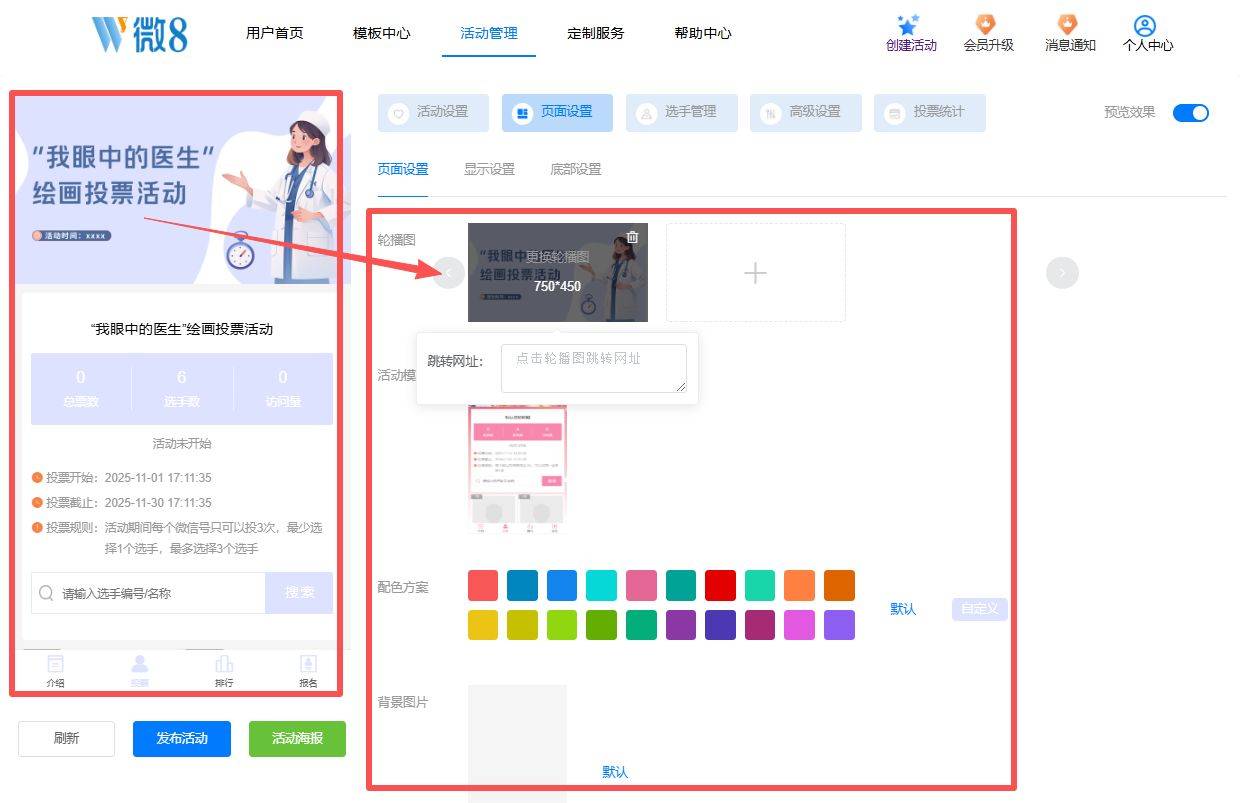The image size is (1240, 803).
Task: Open 定制服务 menu
Action: (x=595, y=33)
